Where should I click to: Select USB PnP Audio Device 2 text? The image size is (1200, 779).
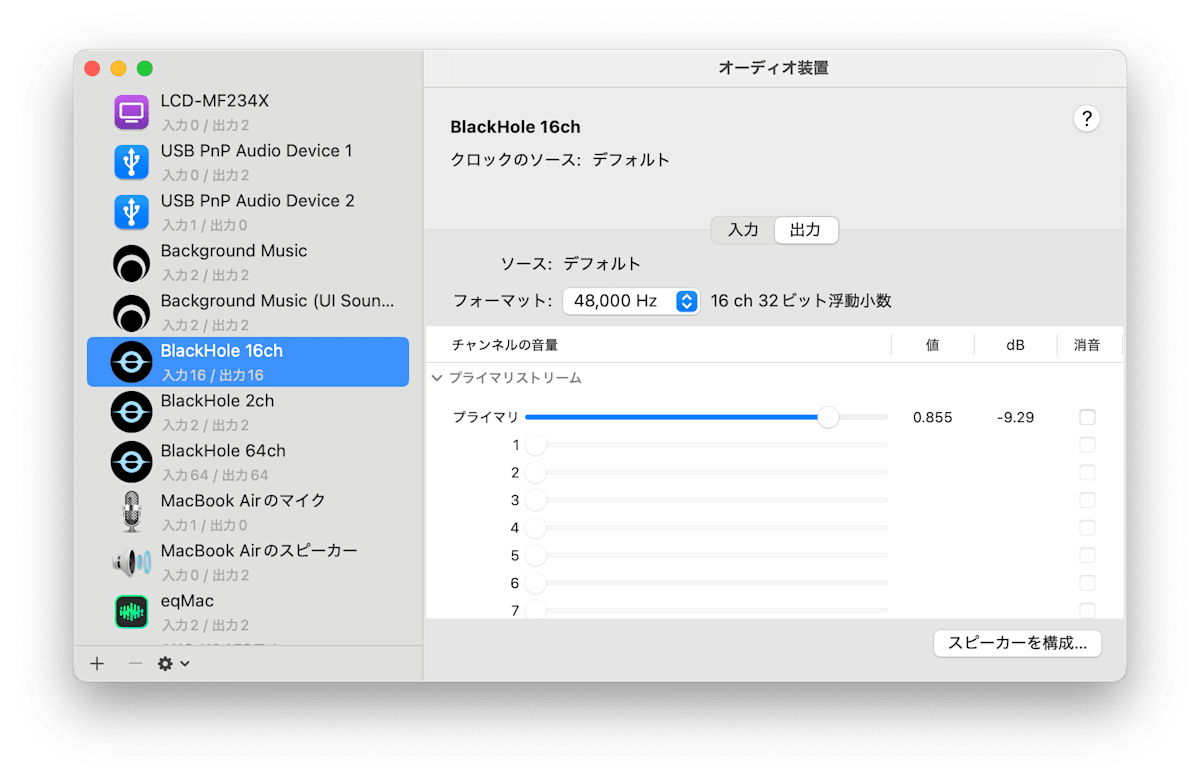point(258,201)
